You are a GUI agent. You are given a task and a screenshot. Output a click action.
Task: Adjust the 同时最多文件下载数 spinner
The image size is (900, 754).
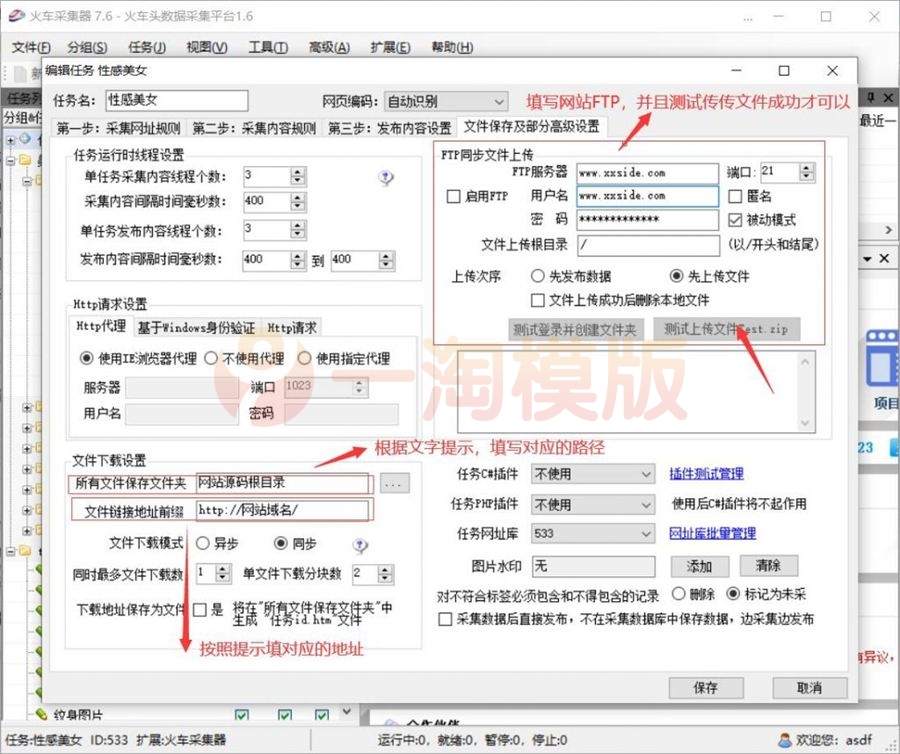coord(223,573)
